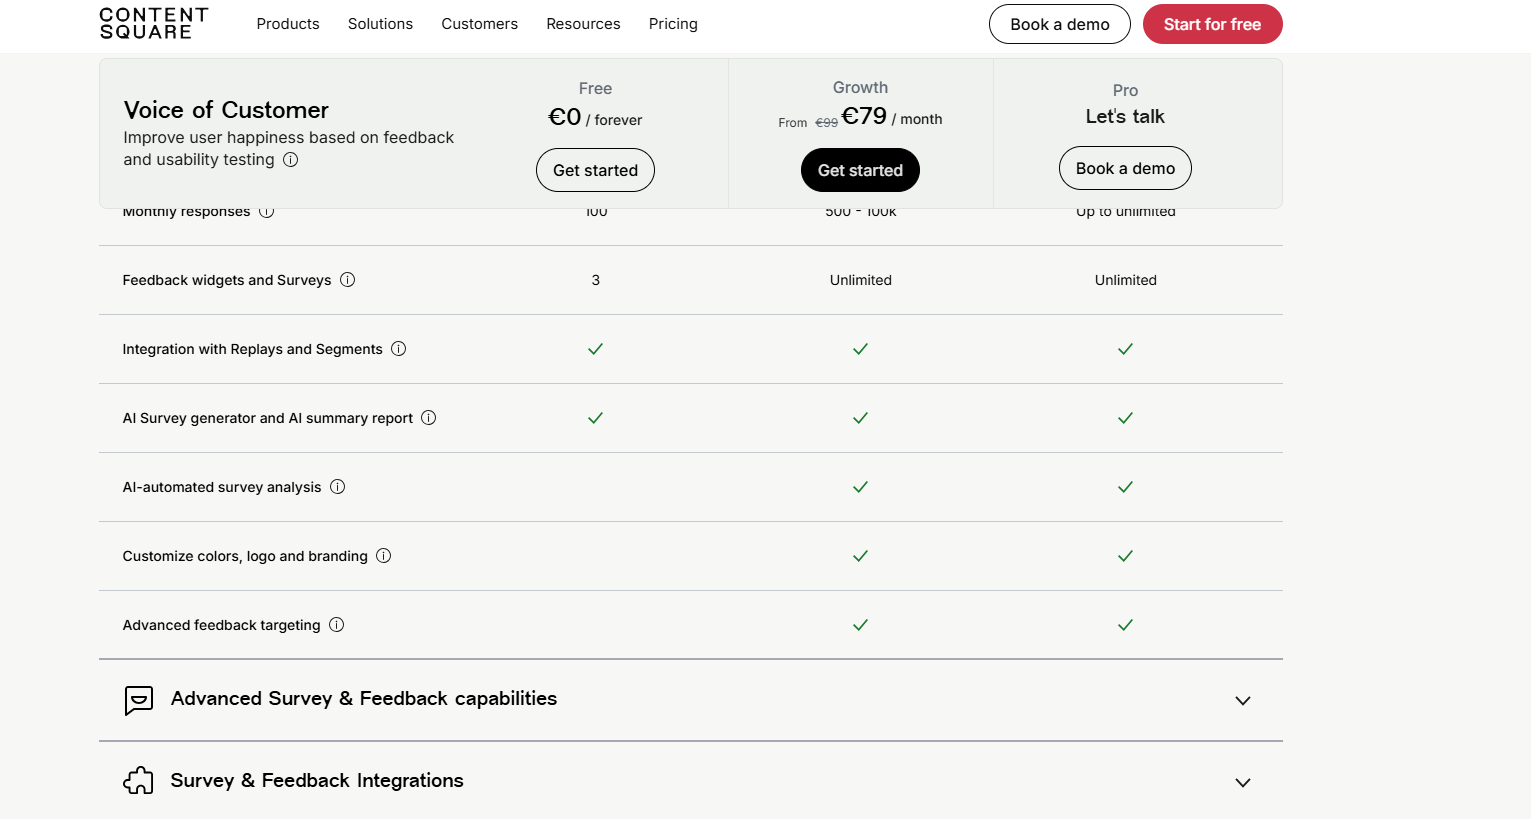
Task: Click info icon for Feedback widgets and Surveys
Action: 348,280
